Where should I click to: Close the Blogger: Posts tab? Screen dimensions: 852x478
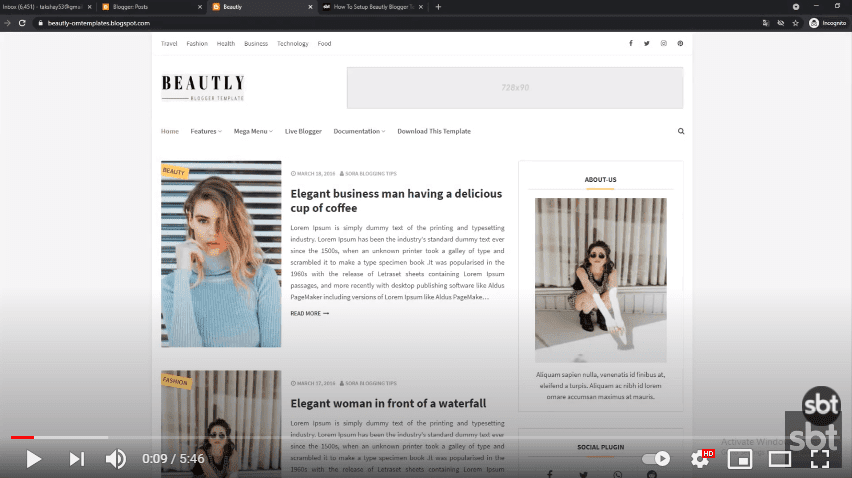pyautogui.click(x=200, y=7)
